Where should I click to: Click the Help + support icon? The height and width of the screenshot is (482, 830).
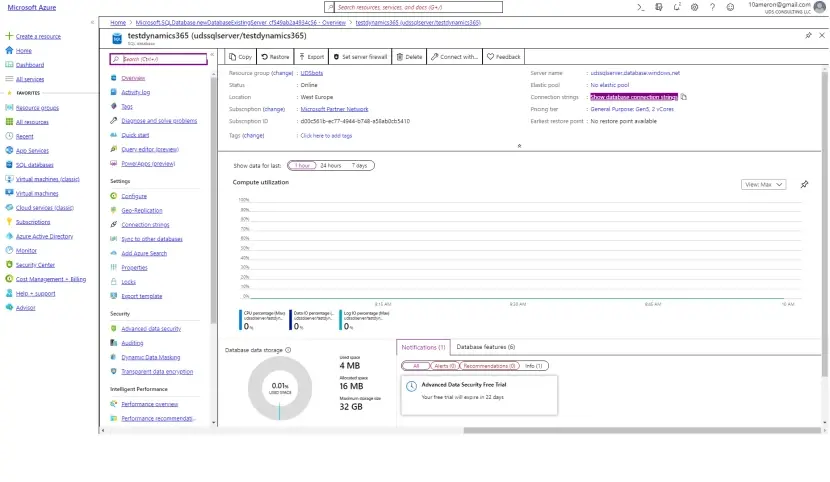tap(9, 293)
